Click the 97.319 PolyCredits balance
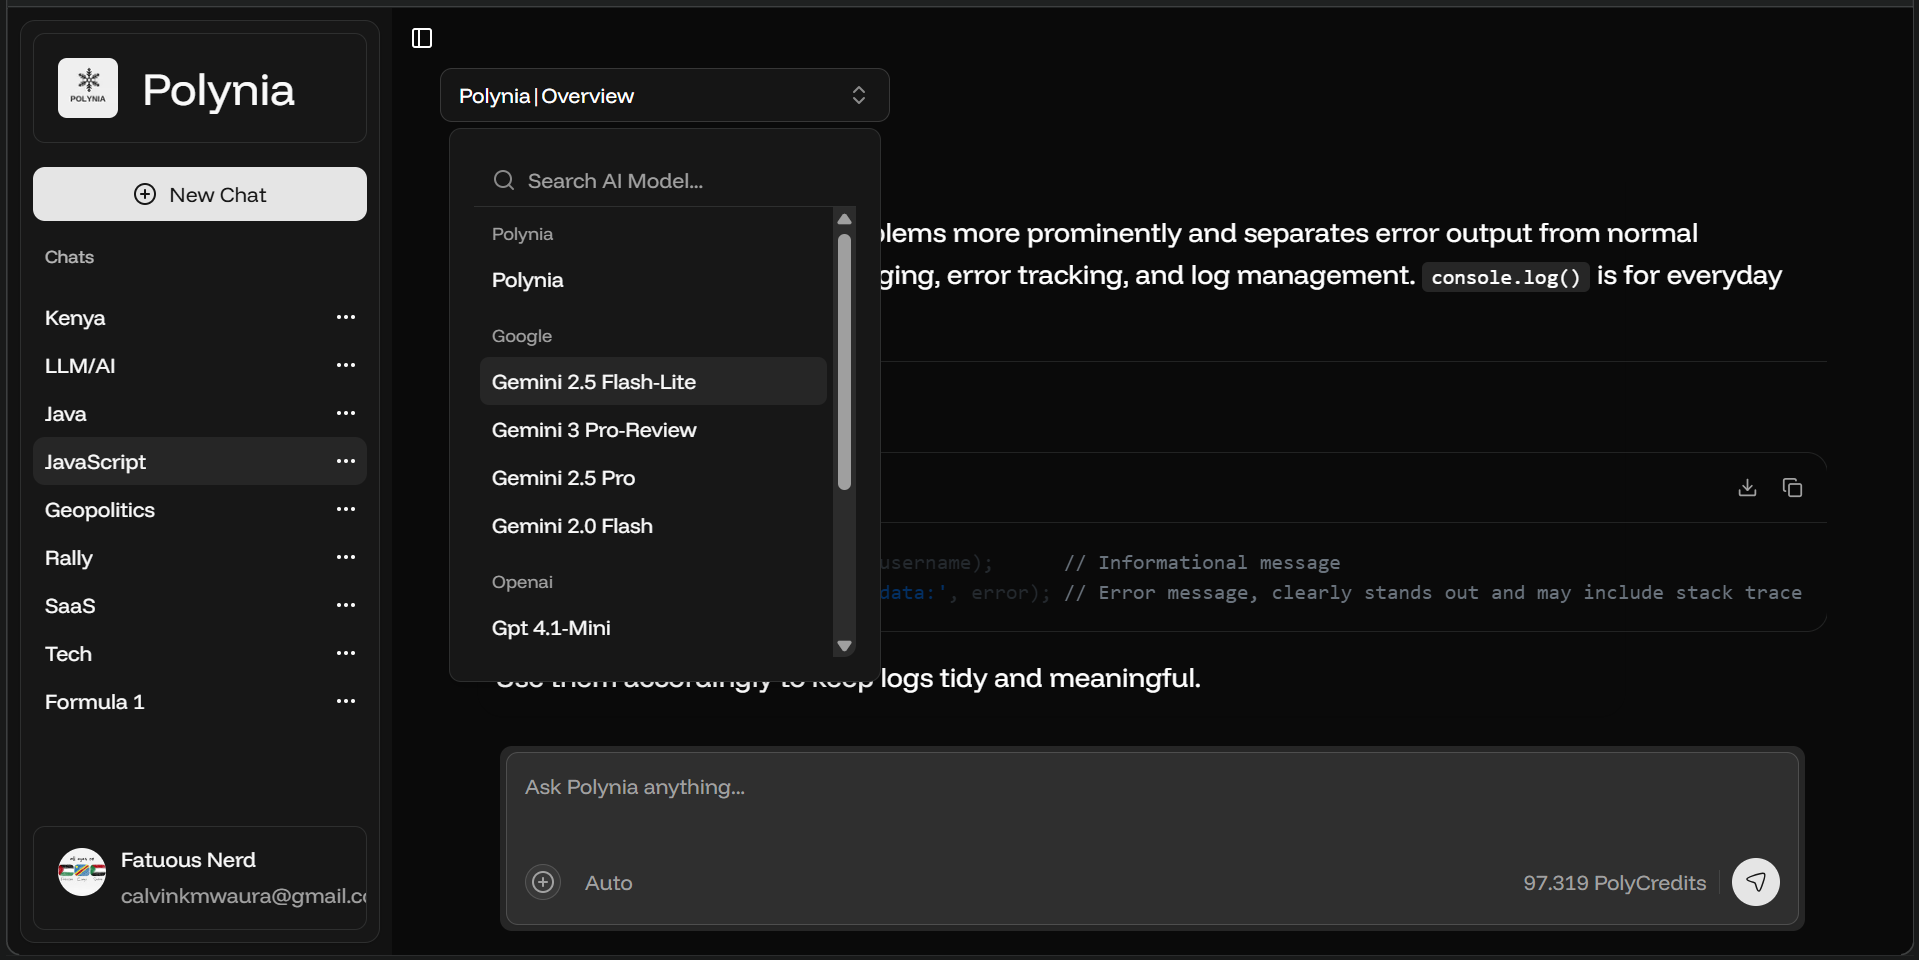Viewport: 1919px width, 960px height. pyautogui.click(x=1614, y=883)
